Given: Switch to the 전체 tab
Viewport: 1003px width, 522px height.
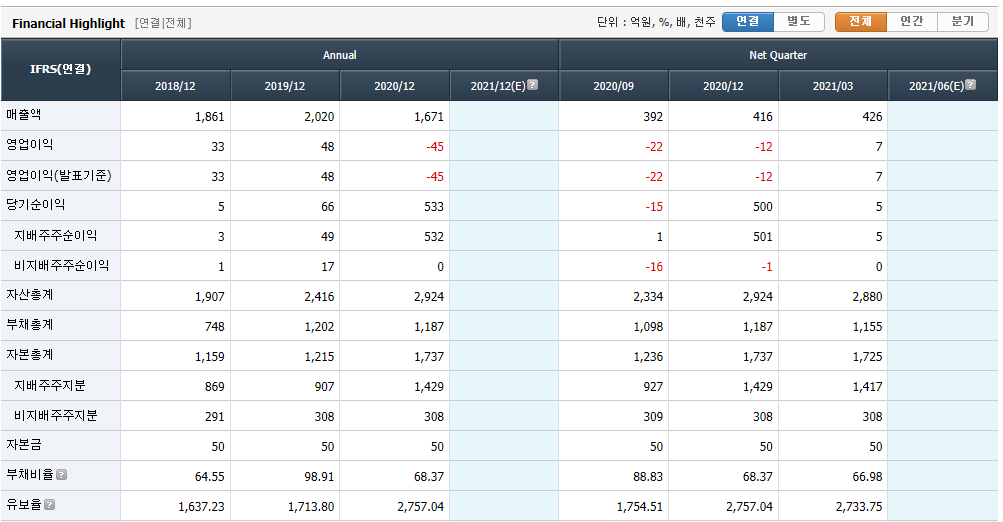Looking at the screenshot, I should coord(861,22).
